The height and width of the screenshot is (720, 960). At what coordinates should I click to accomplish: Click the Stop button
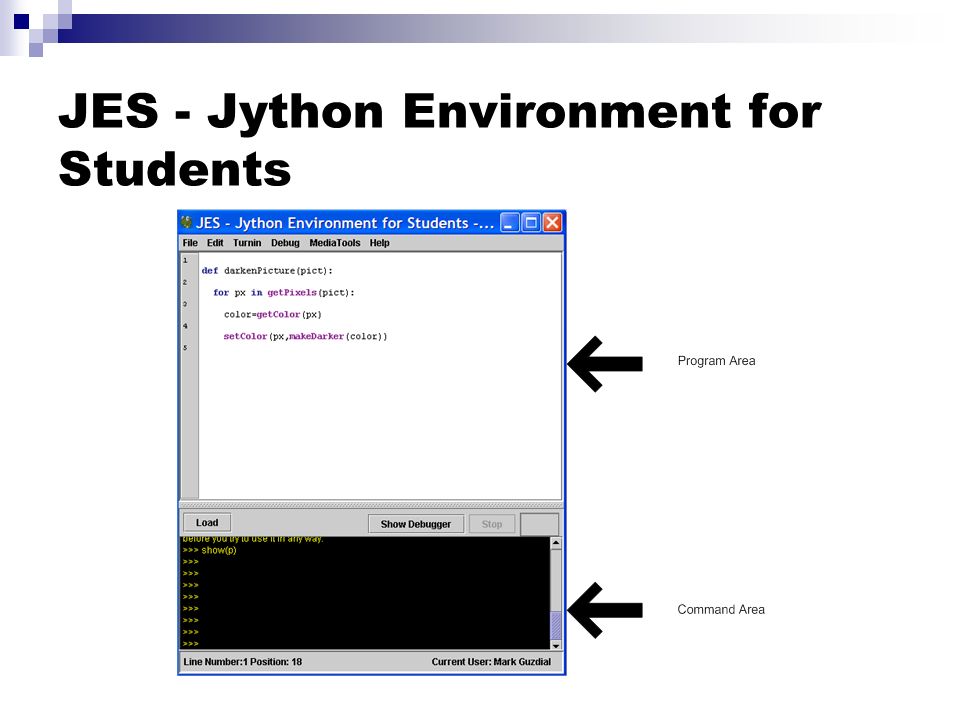[492, 524]
